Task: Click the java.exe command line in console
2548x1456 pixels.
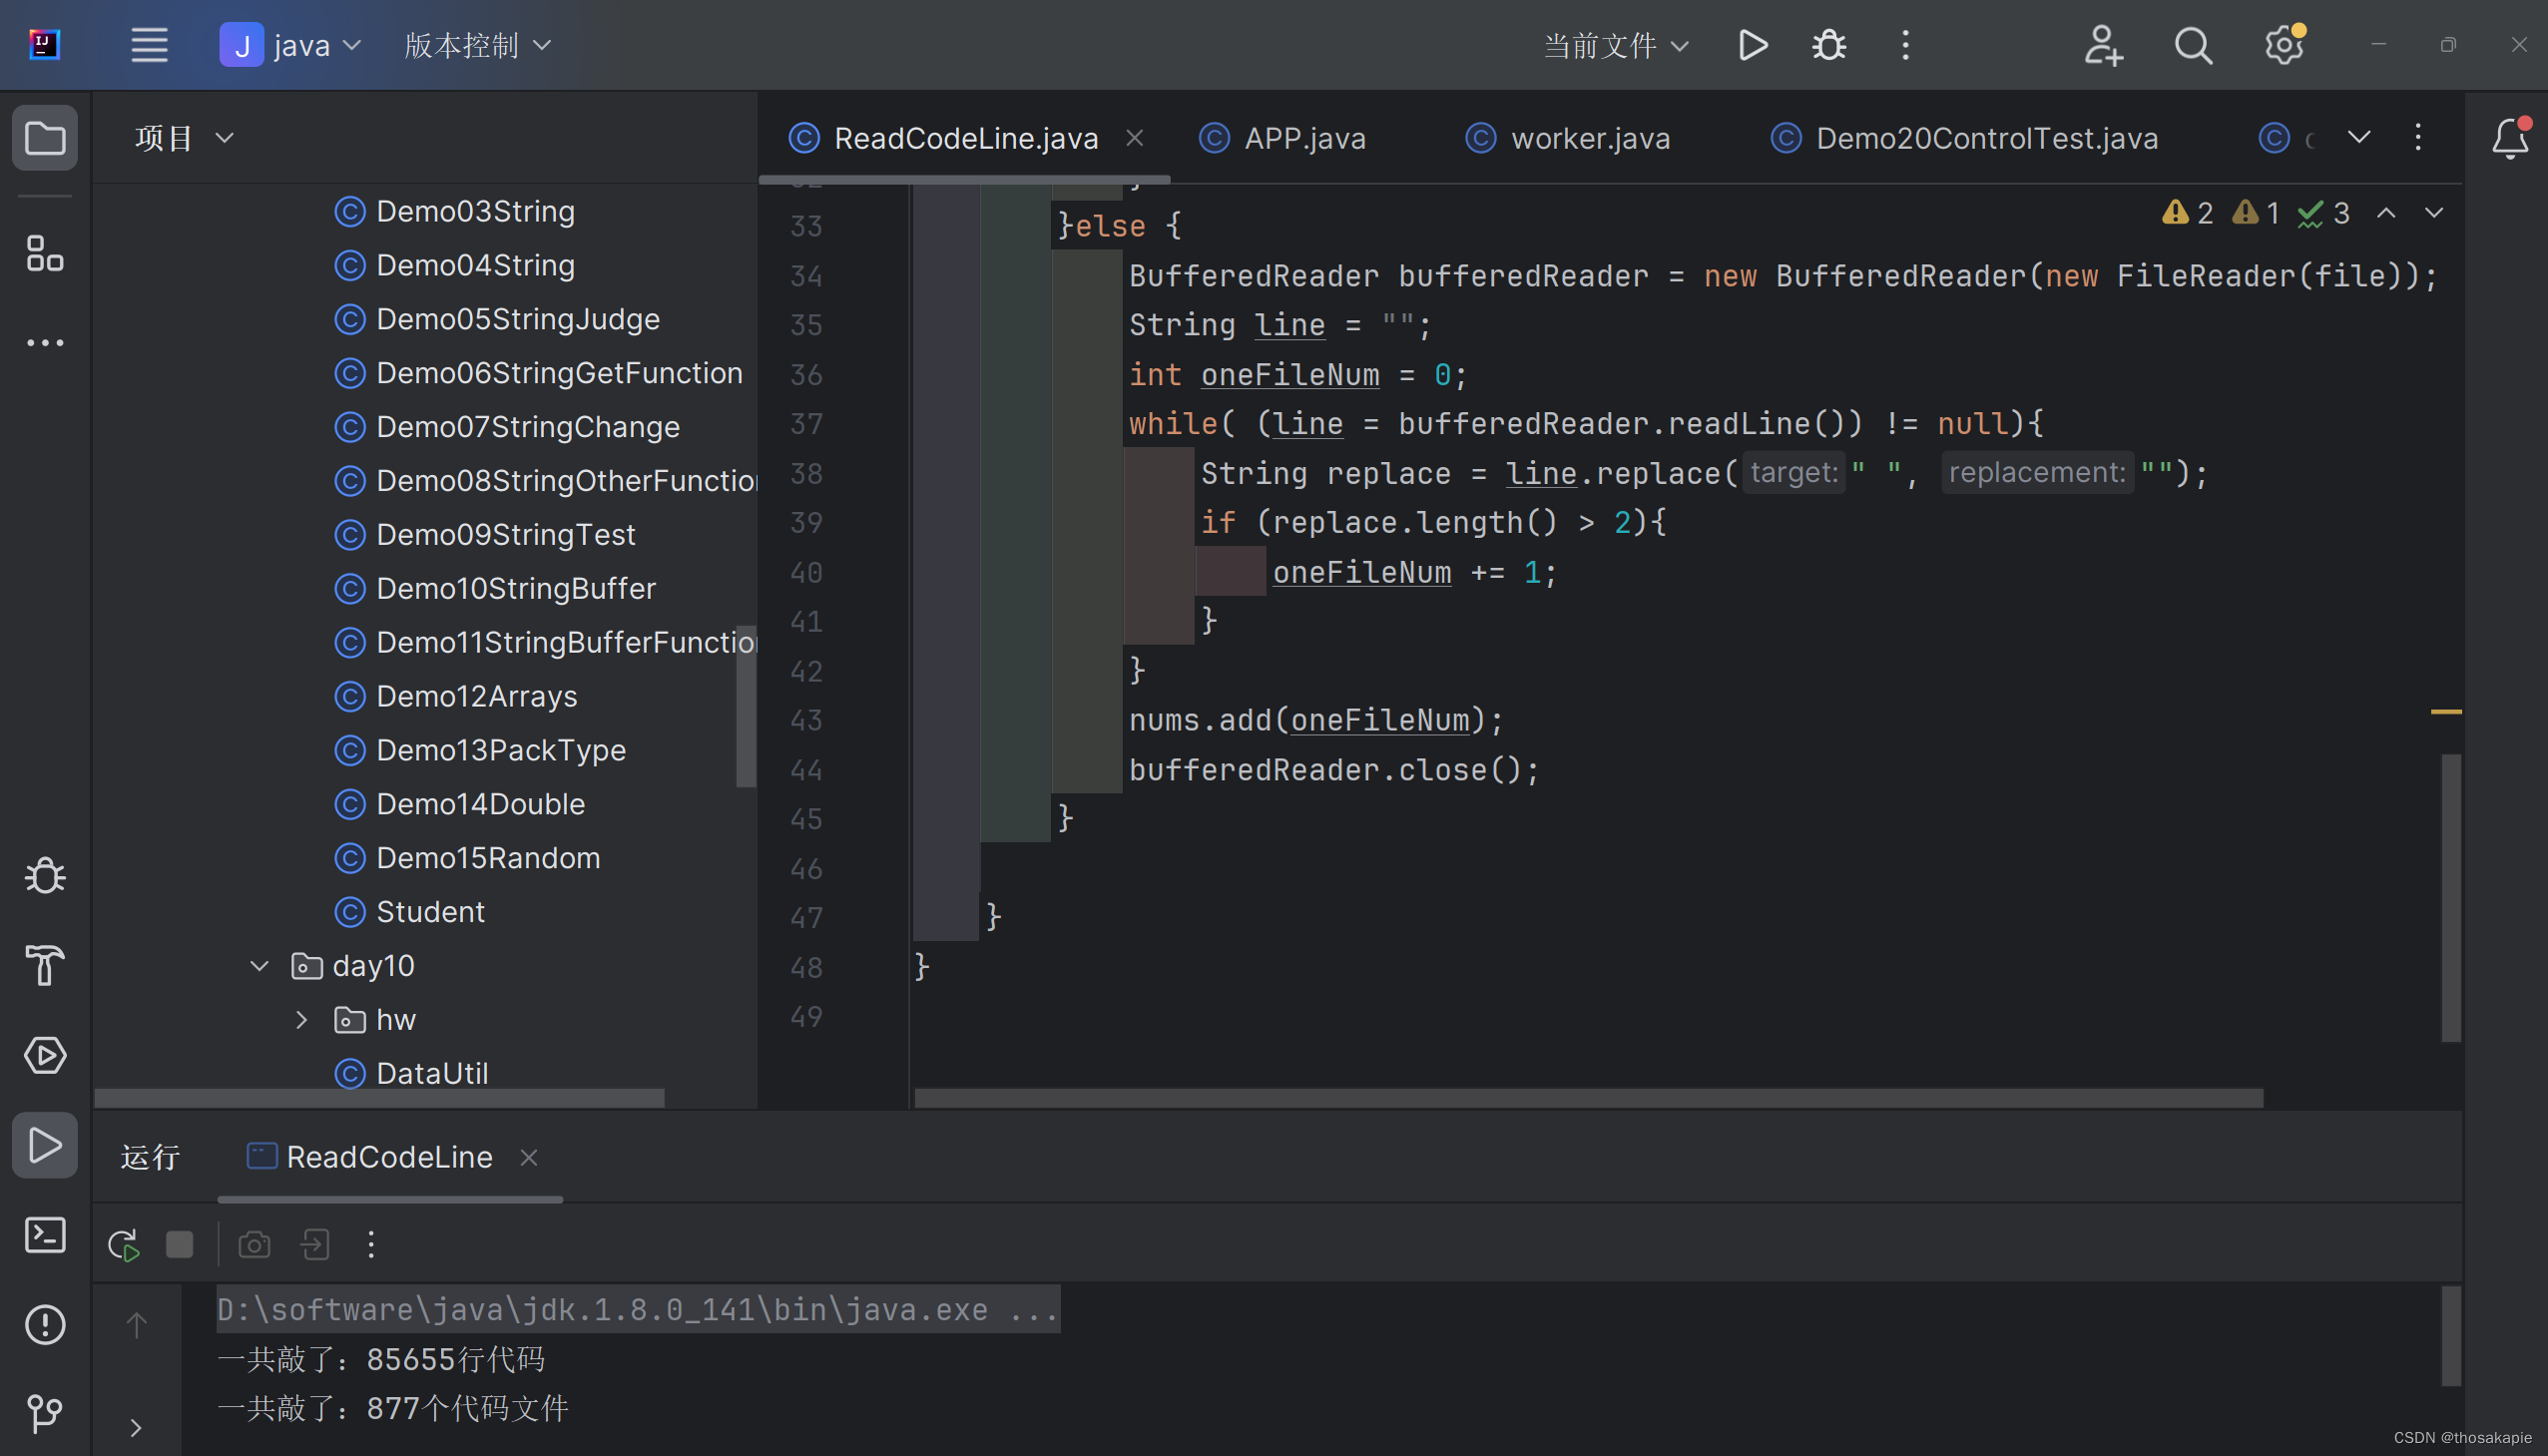Action: pos(638,1309)
